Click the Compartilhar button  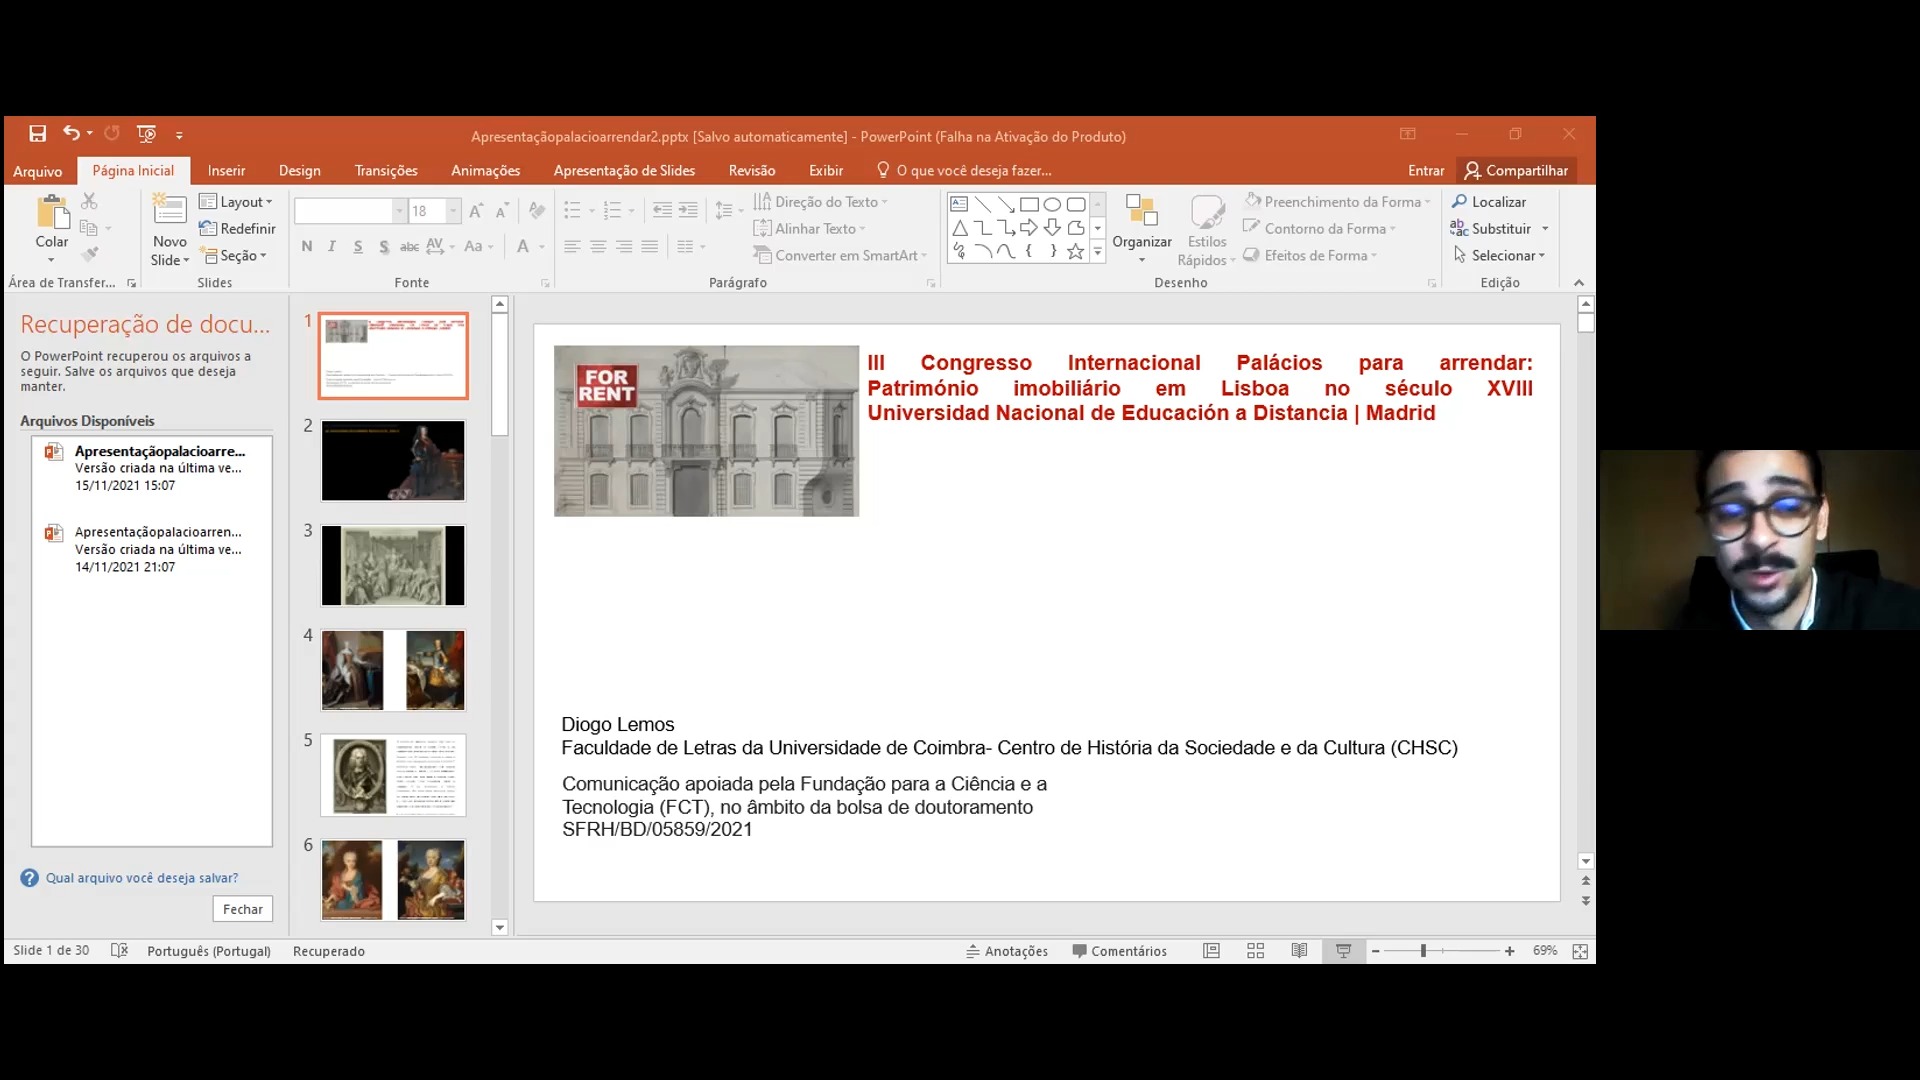[x=1516, y=171]
